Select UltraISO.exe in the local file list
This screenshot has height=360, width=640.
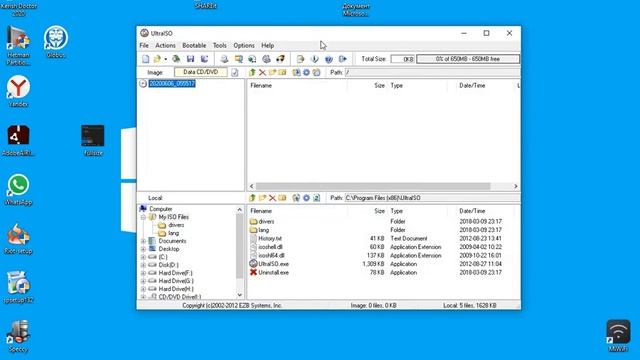[273, 264]
